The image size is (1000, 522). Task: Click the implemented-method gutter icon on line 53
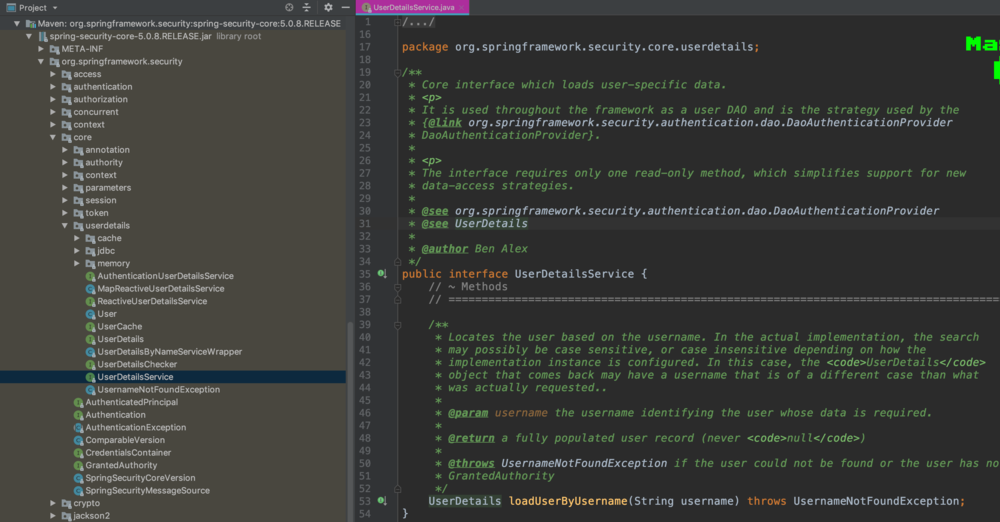[382, 501]
